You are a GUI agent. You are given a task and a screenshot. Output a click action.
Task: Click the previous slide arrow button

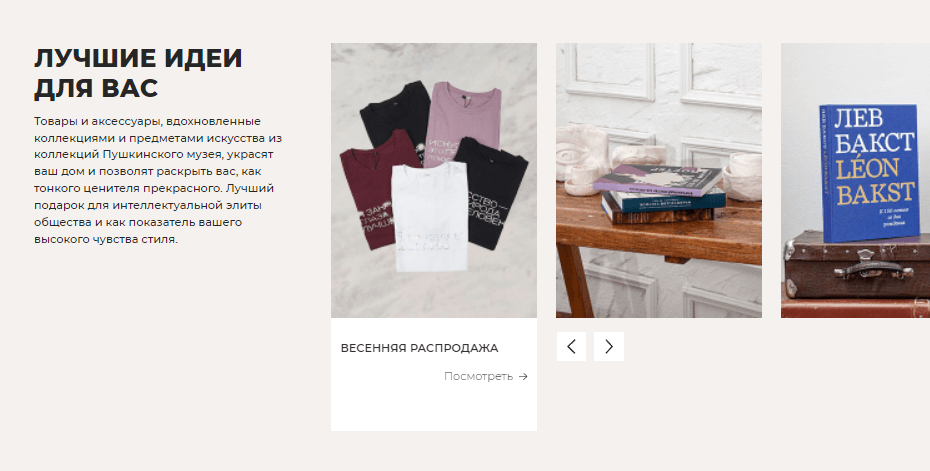point(571,346)
